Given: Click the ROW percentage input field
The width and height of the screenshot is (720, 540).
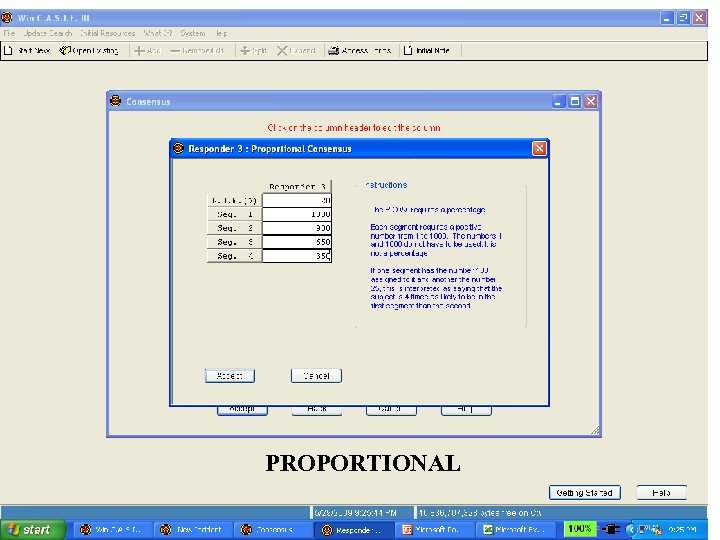Looking at the screenshot, I should 297,200.
